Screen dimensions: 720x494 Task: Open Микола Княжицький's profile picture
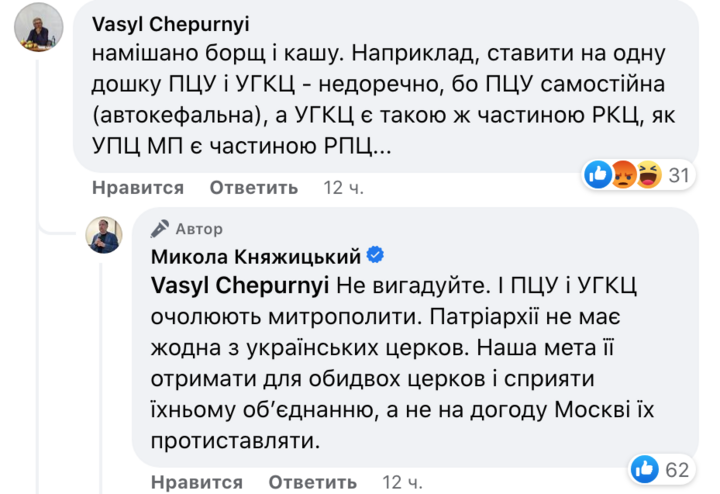(x=104, y=235)
